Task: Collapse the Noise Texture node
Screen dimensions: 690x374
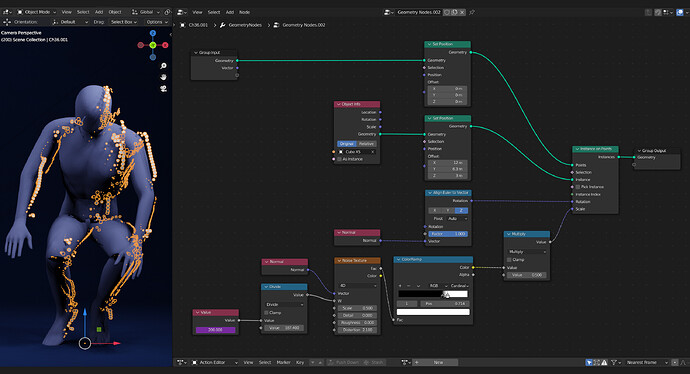Action: point(339,260)
